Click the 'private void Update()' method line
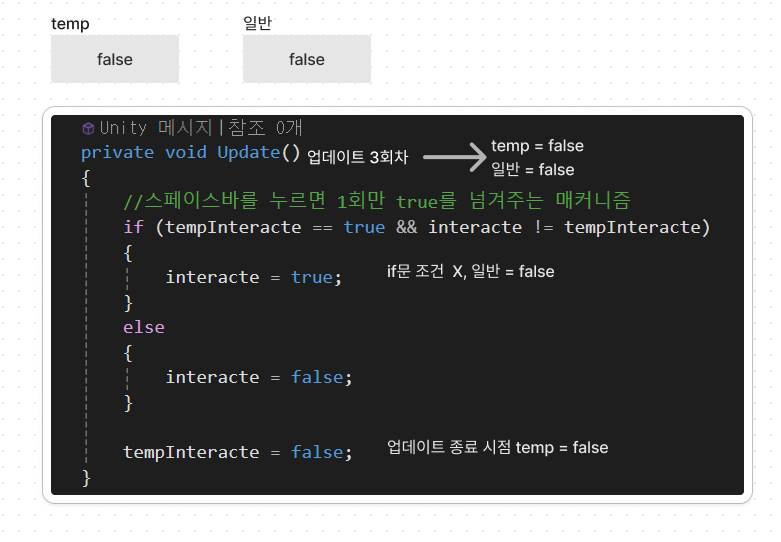Viewport: 781px width, 542px height. [x=190, y=152]
